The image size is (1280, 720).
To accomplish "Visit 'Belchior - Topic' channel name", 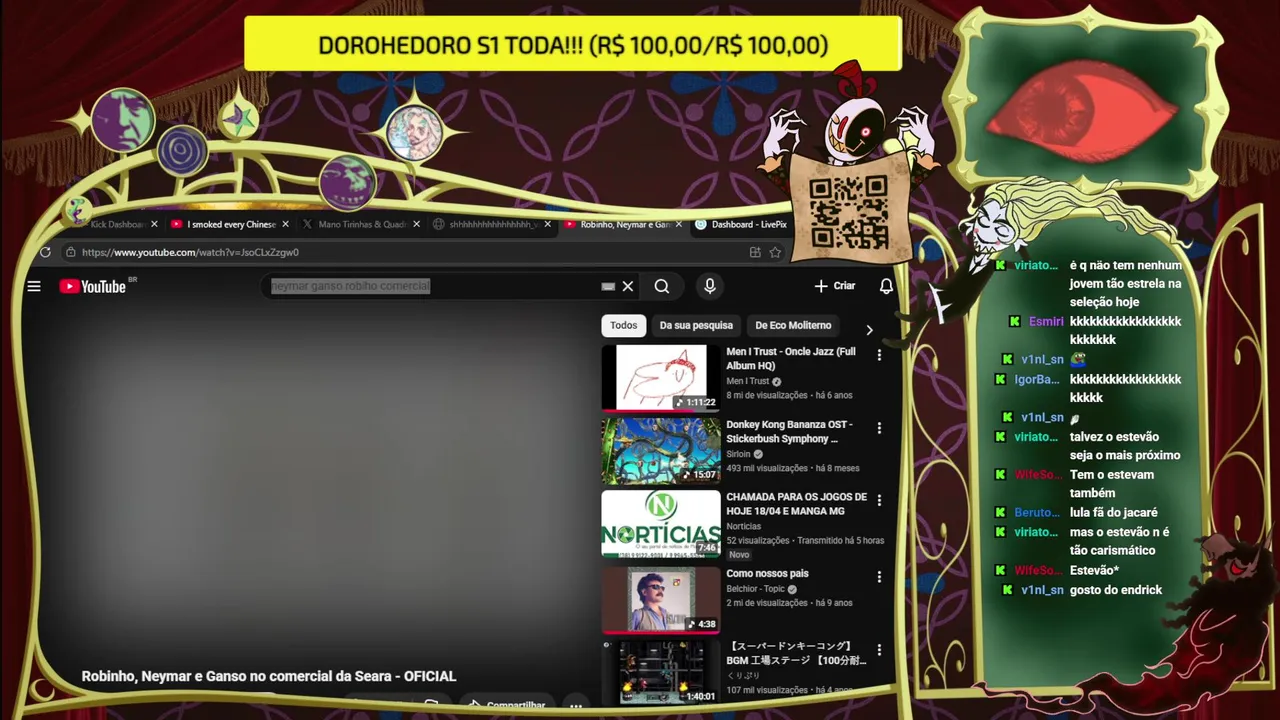I will [755, 589].
